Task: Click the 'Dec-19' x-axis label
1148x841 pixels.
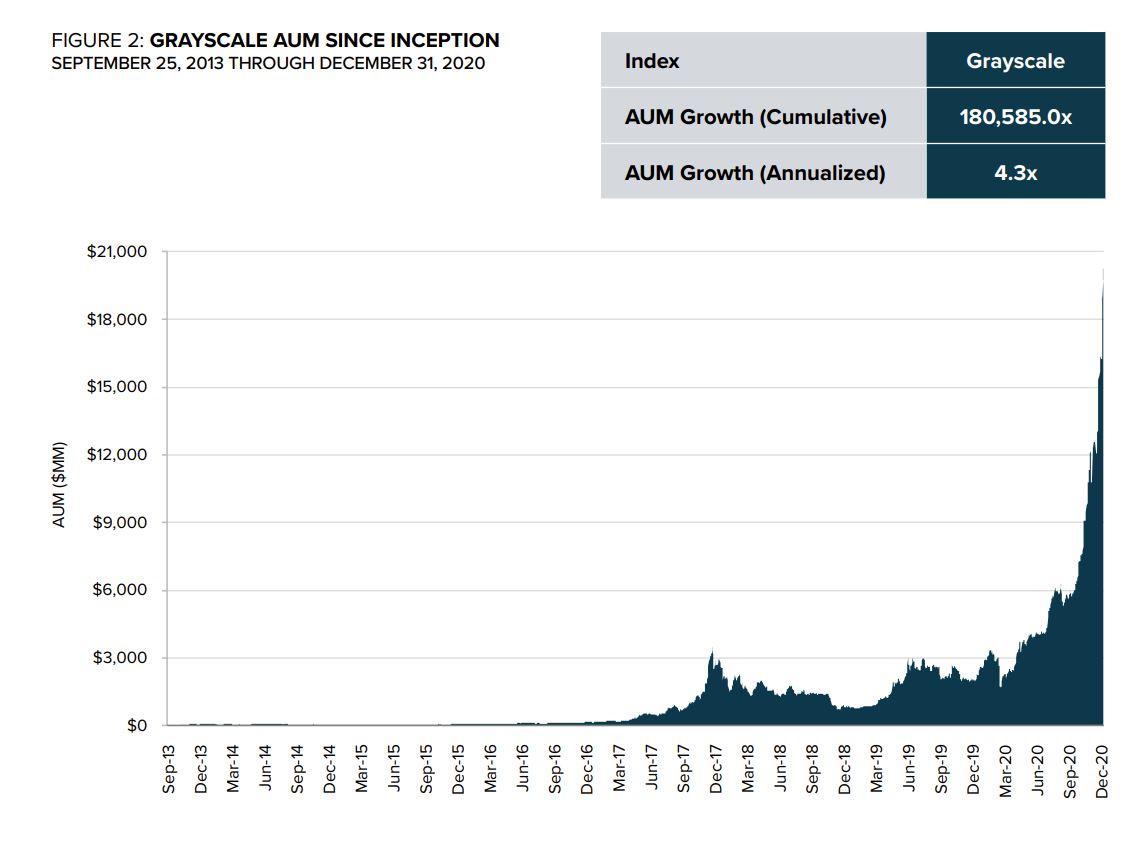Action: 974,769
